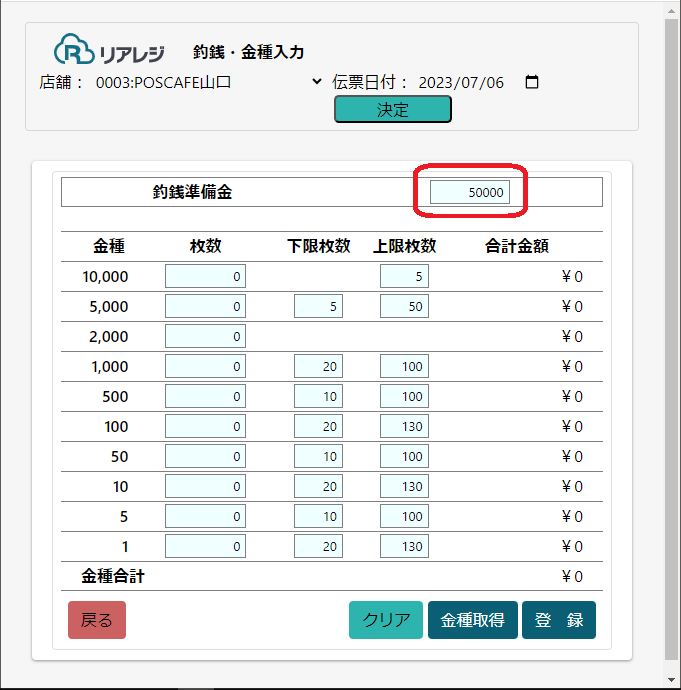681x690 pixels.
Task: Edit the 上限枚数 field for 1 yen
Action: [x=404, y=546]
